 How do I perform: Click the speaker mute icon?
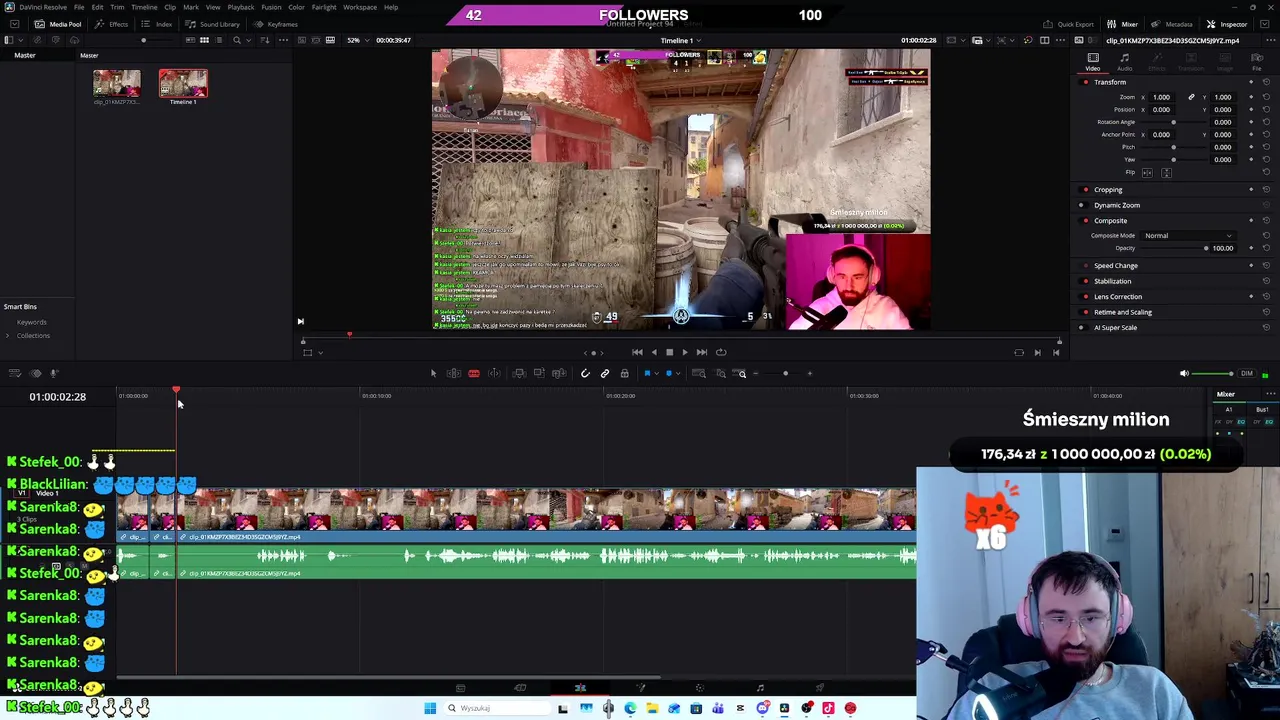(1184, 373)
